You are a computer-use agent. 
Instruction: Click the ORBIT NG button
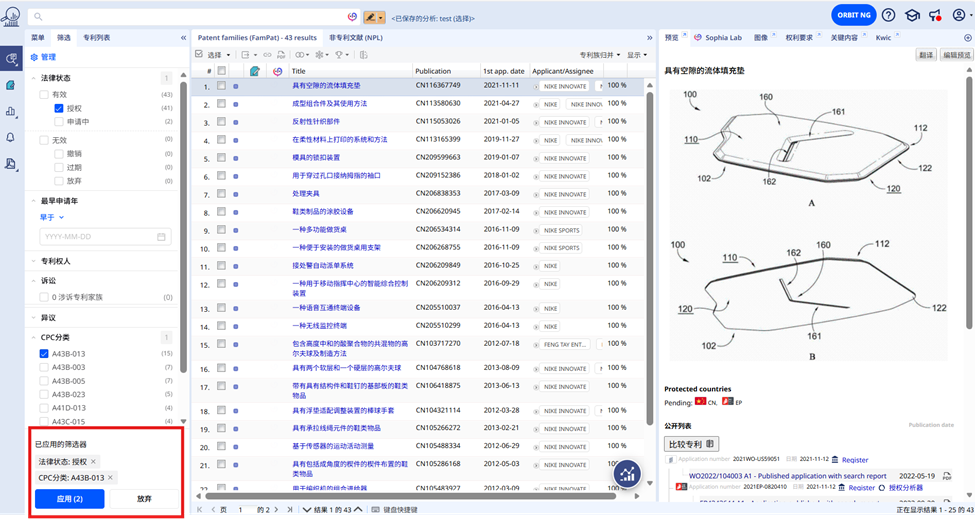[x=854, y=15]
